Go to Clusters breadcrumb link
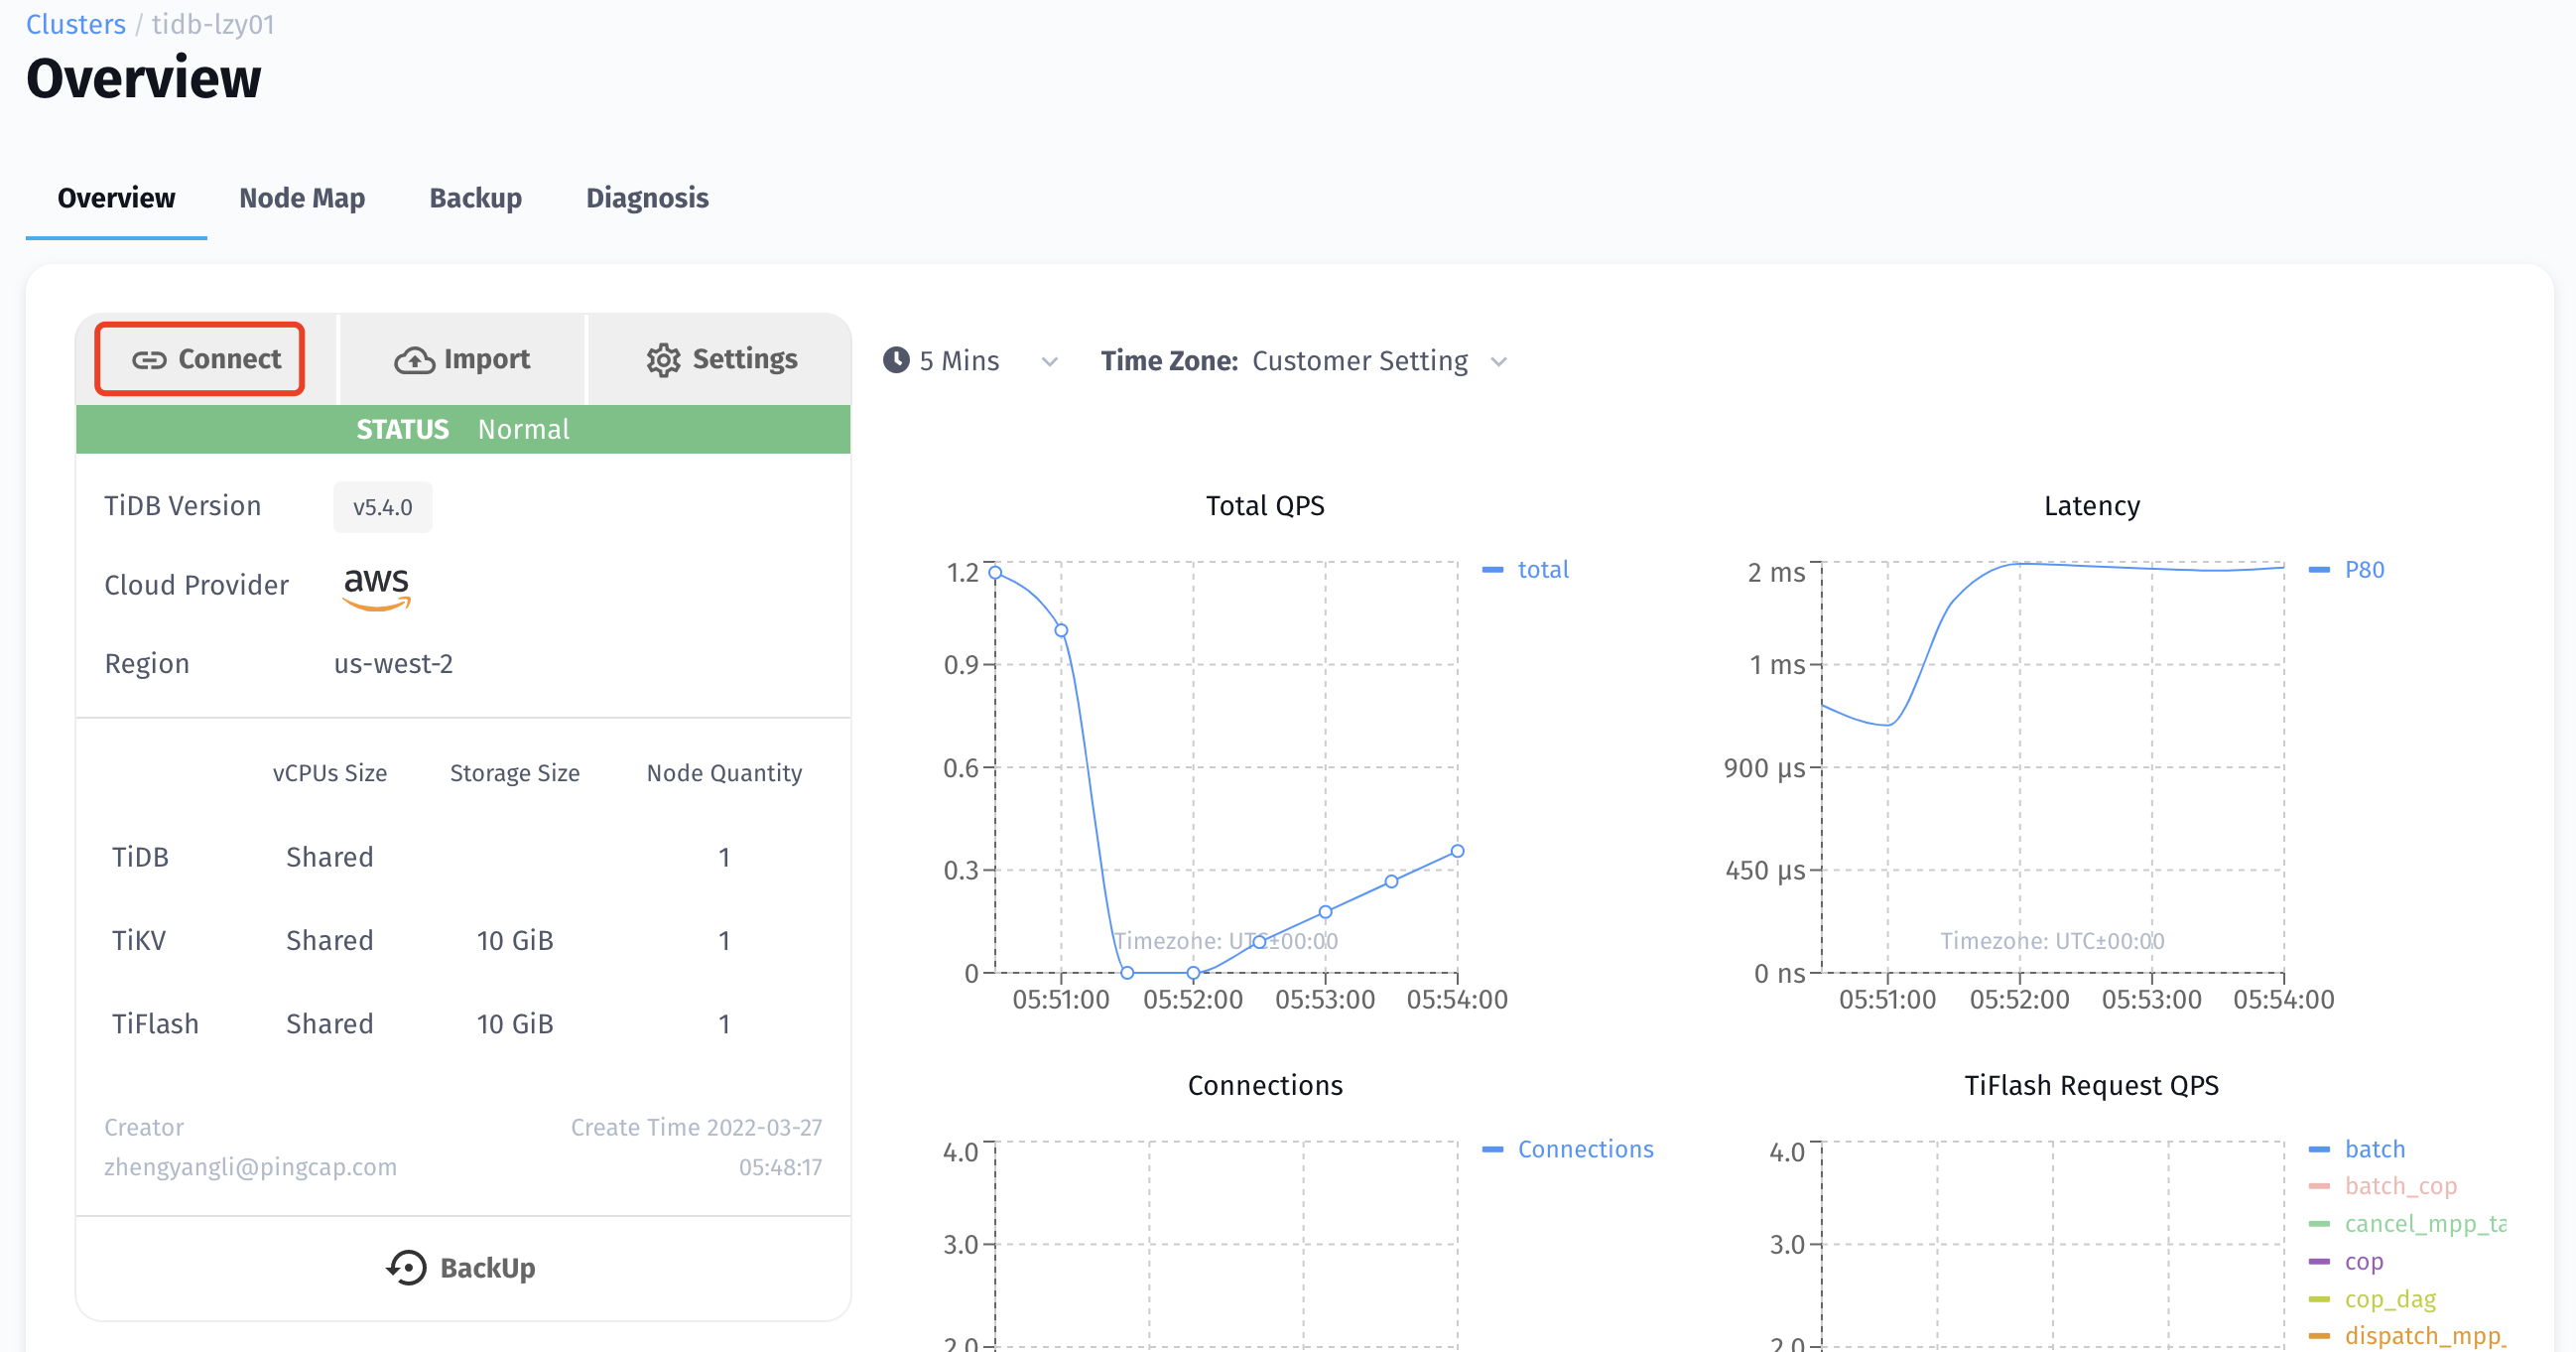 [76, 24]
